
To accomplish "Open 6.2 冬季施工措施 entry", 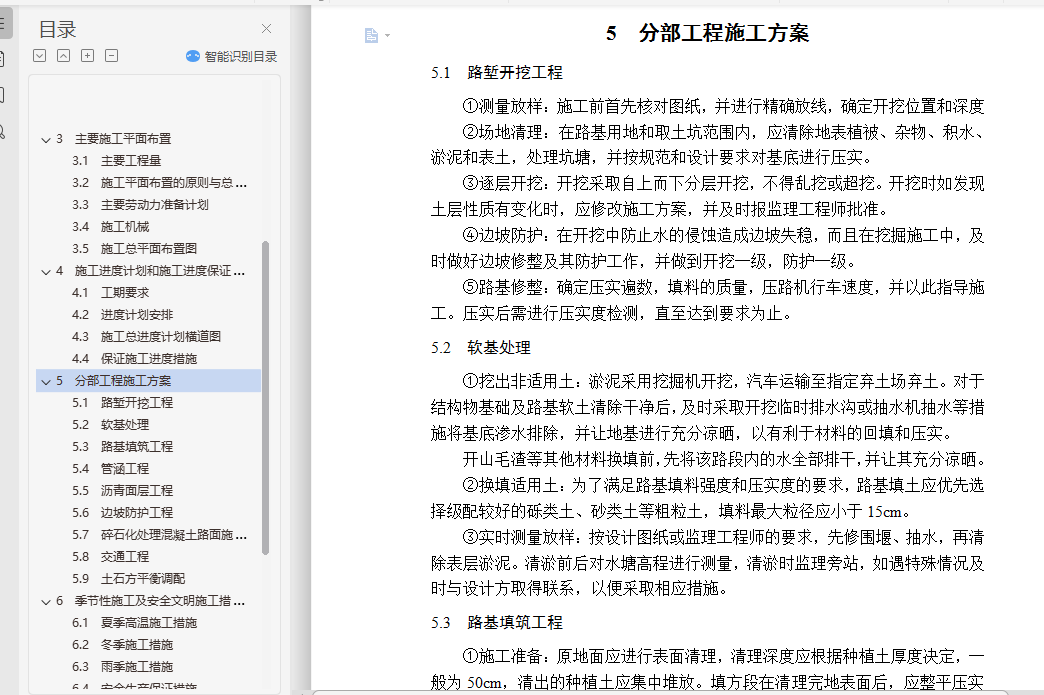I will tap(123, 644).
